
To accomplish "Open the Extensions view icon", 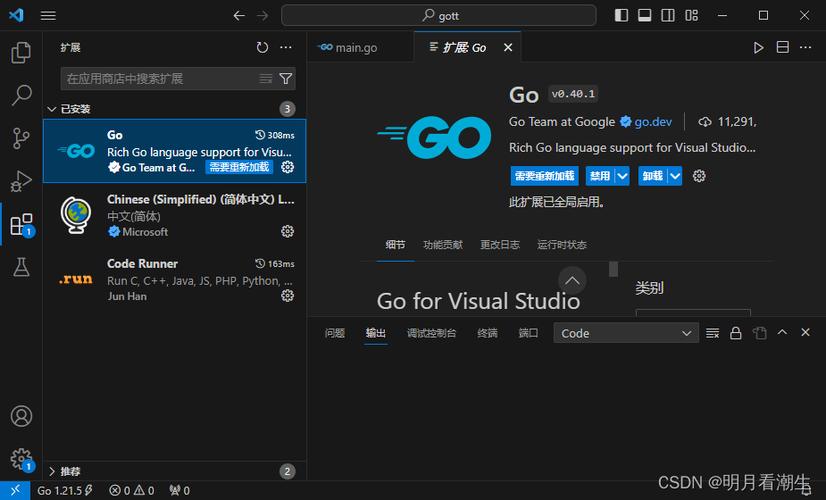I will coord(21,224).
